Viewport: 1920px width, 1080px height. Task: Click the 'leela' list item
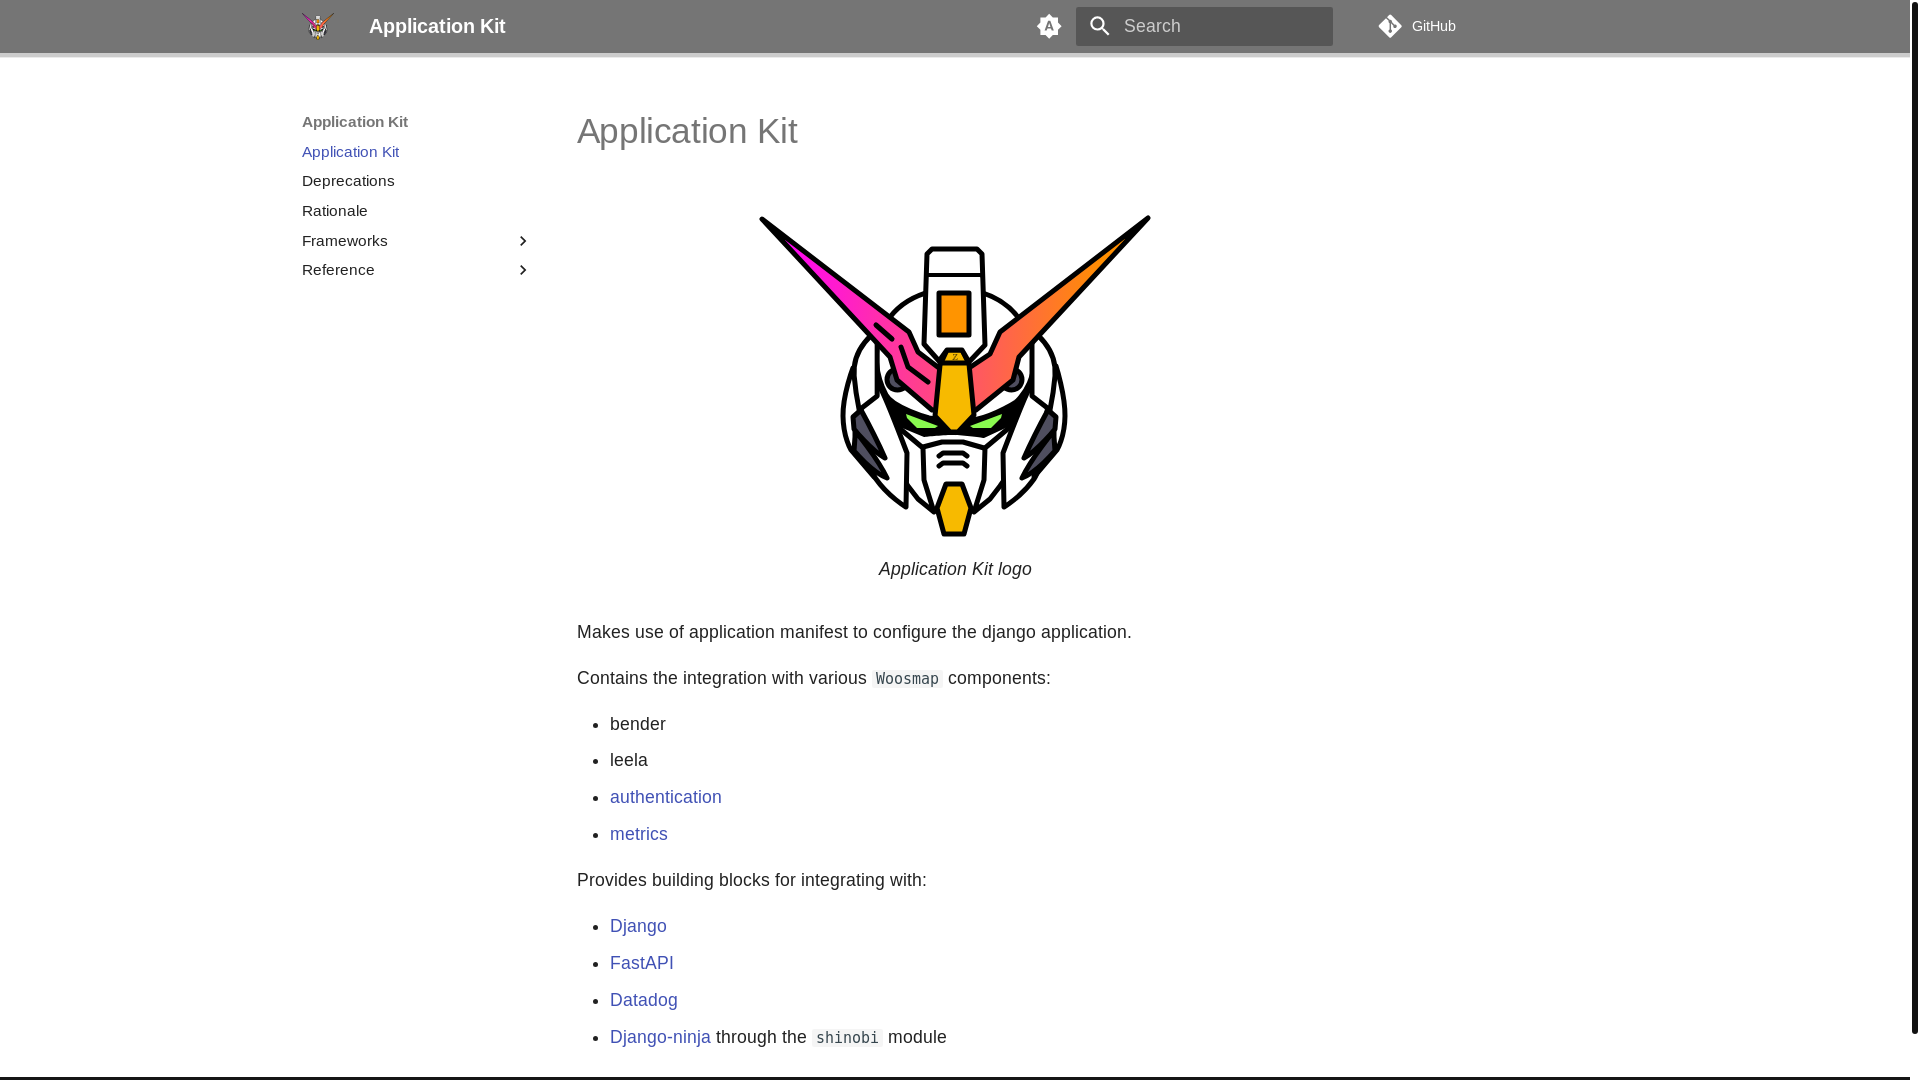pos(629,760)
